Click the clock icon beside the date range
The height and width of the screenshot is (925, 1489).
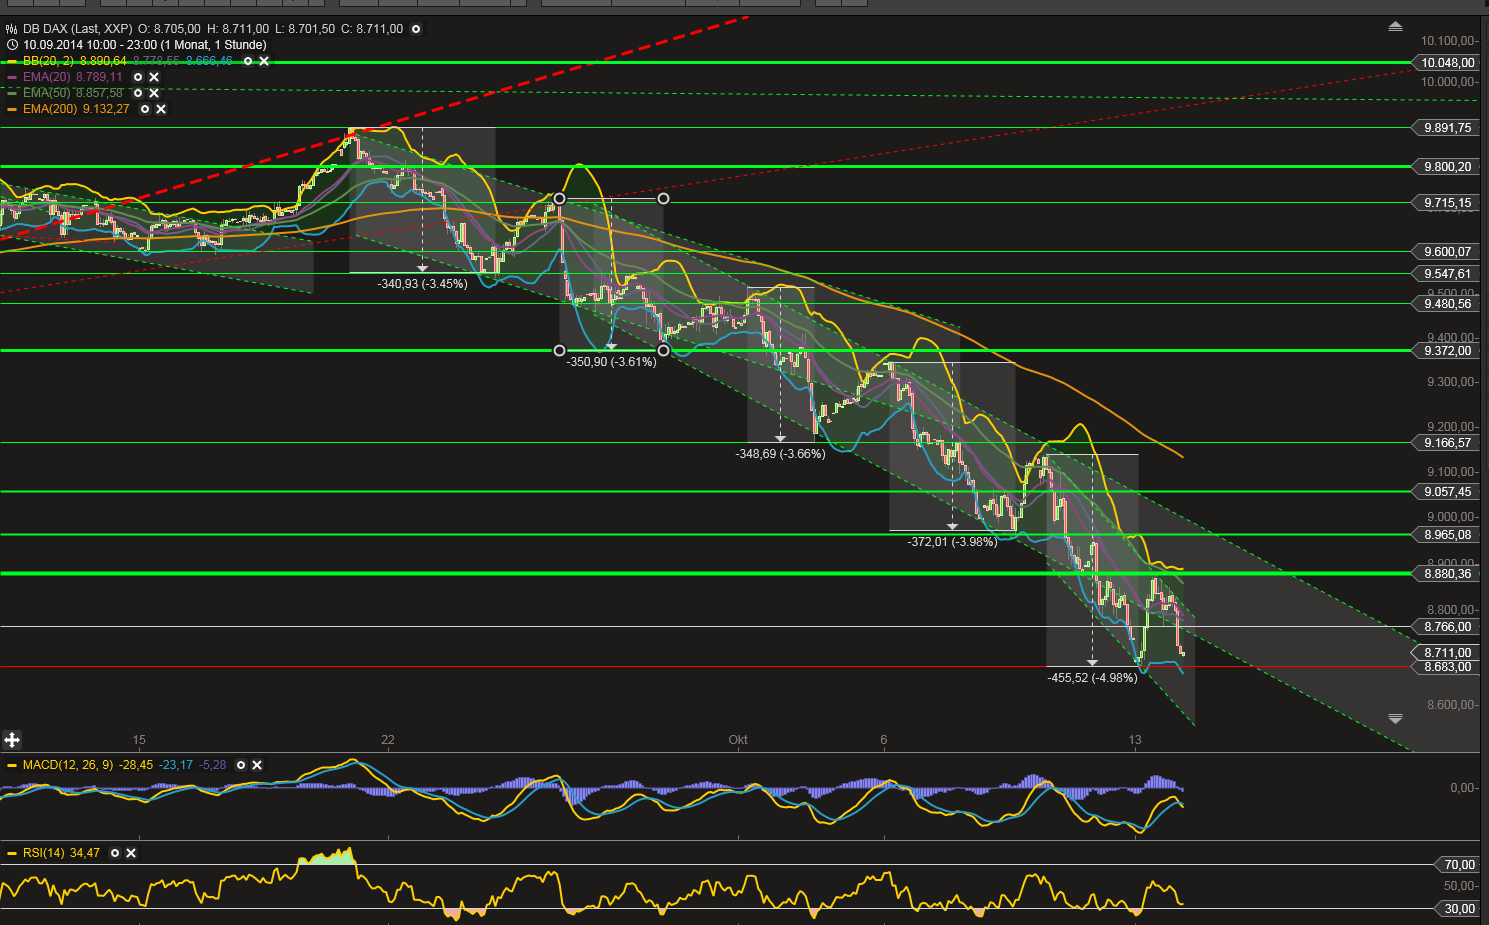[x=12, y=45]
